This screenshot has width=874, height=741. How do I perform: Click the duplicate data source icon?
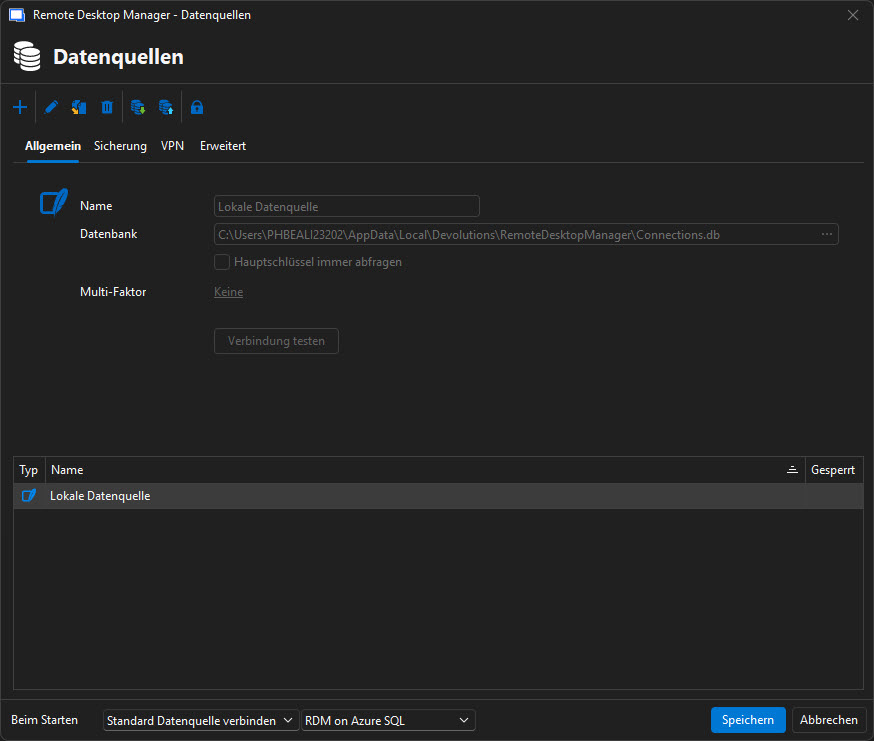79,107
